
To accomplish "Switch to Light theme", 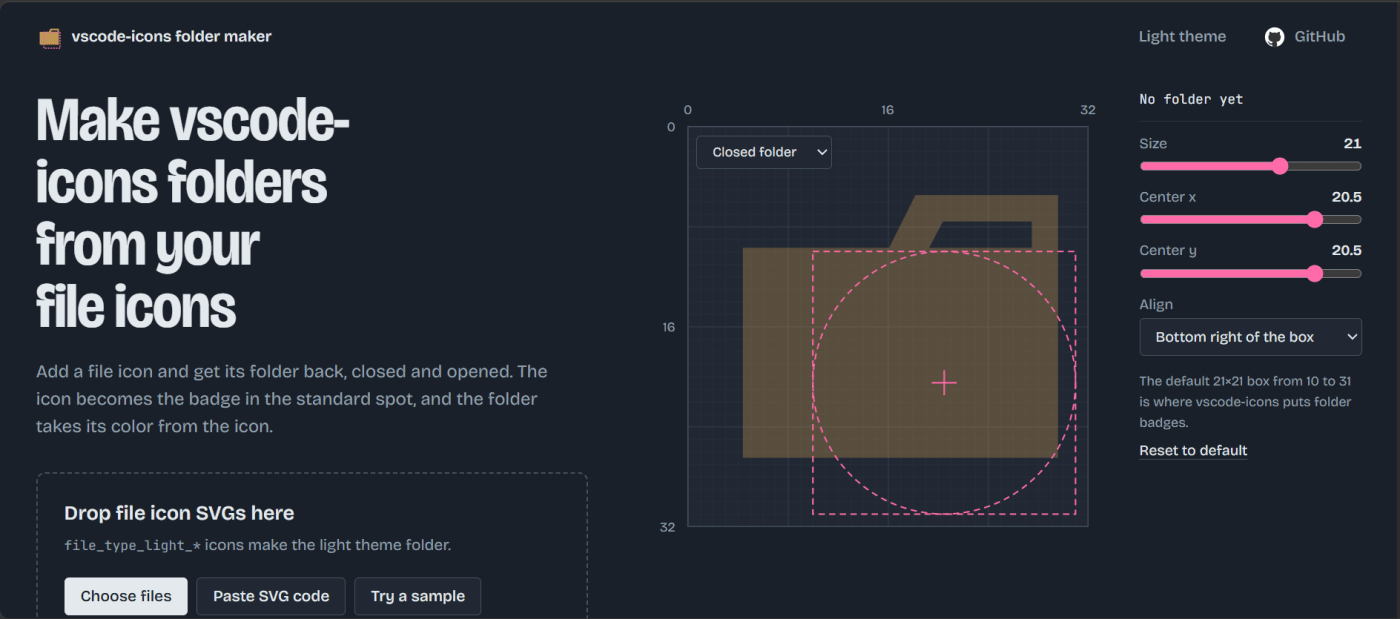I will coord(1182,37).
